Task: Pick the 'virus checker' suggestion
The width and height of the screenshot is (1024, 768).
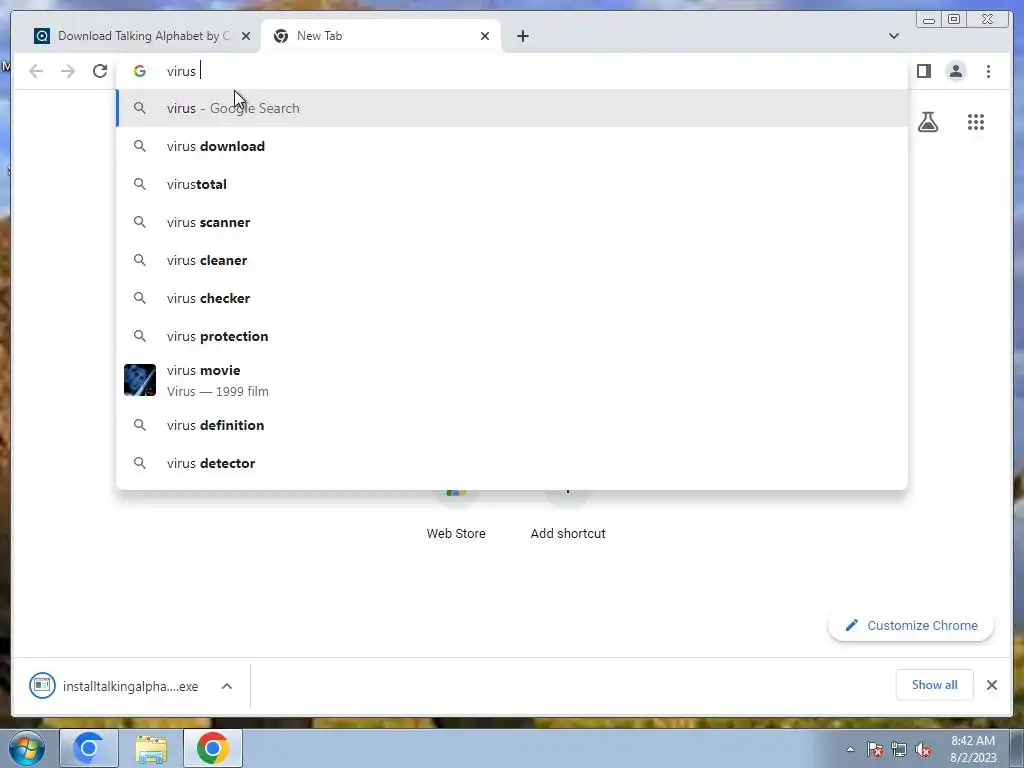Action: 512,298
